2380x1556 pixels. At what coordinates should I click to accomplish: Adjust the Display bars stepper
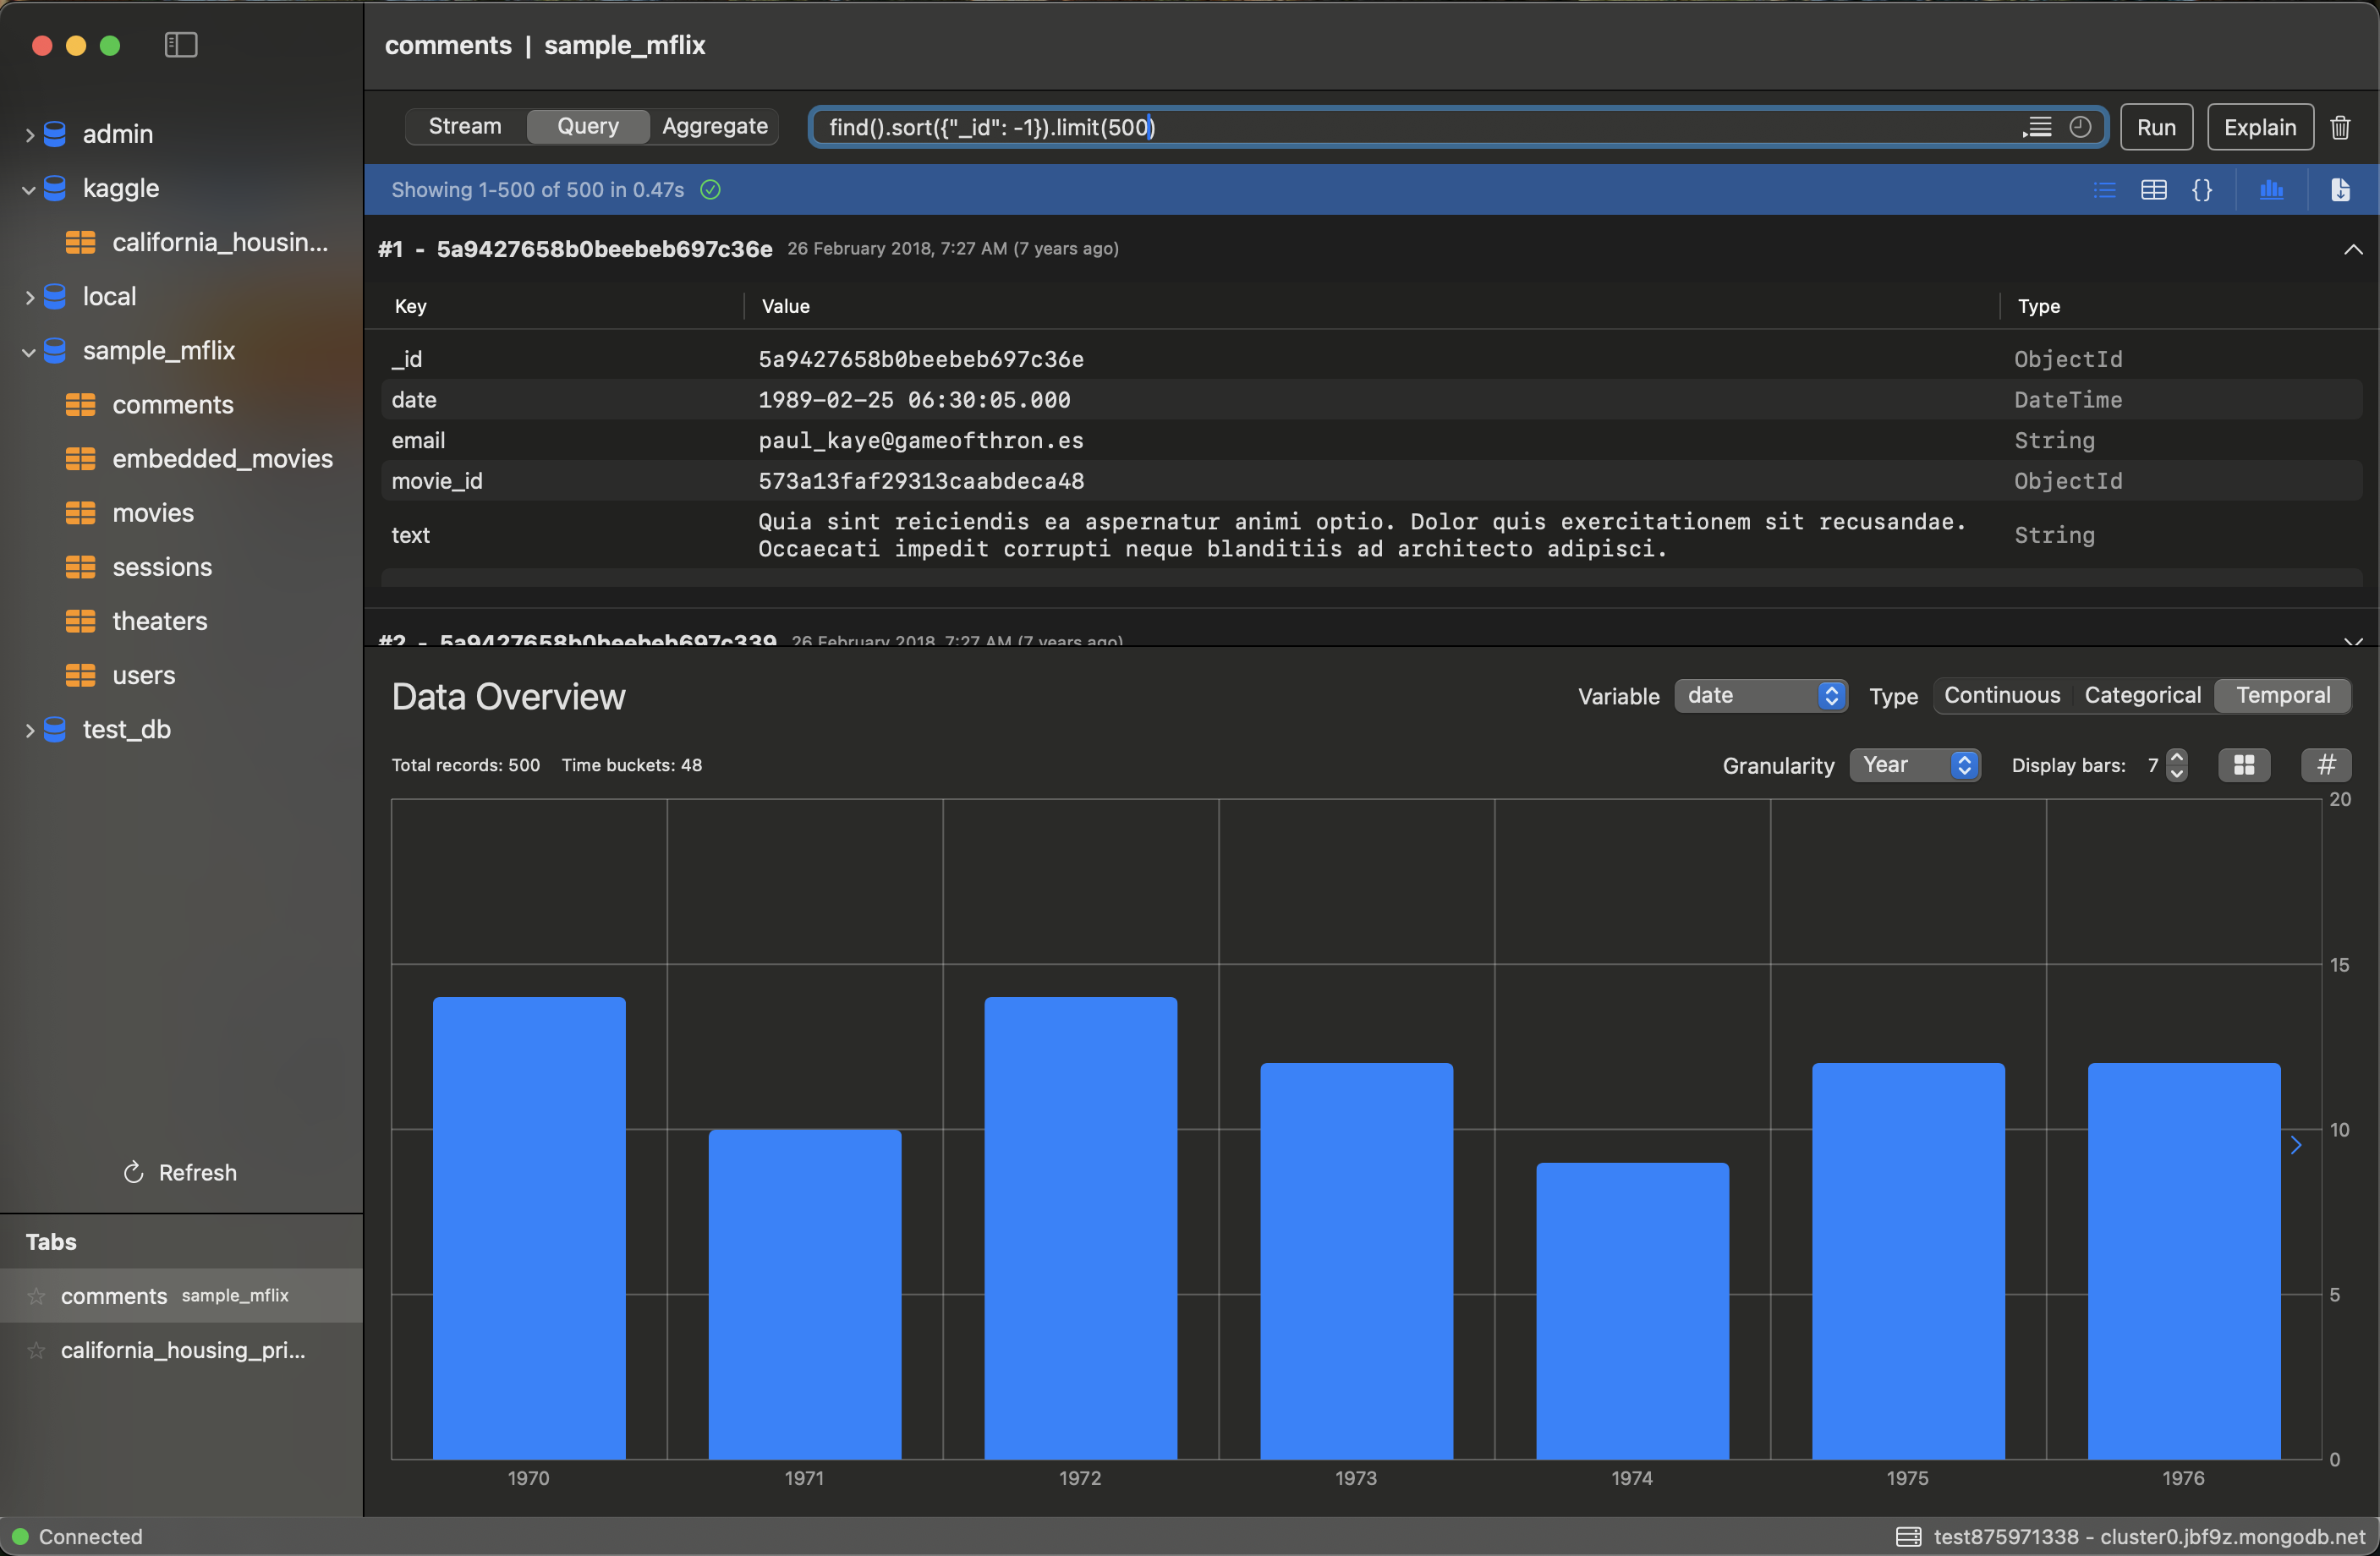tap(2176, 765)
